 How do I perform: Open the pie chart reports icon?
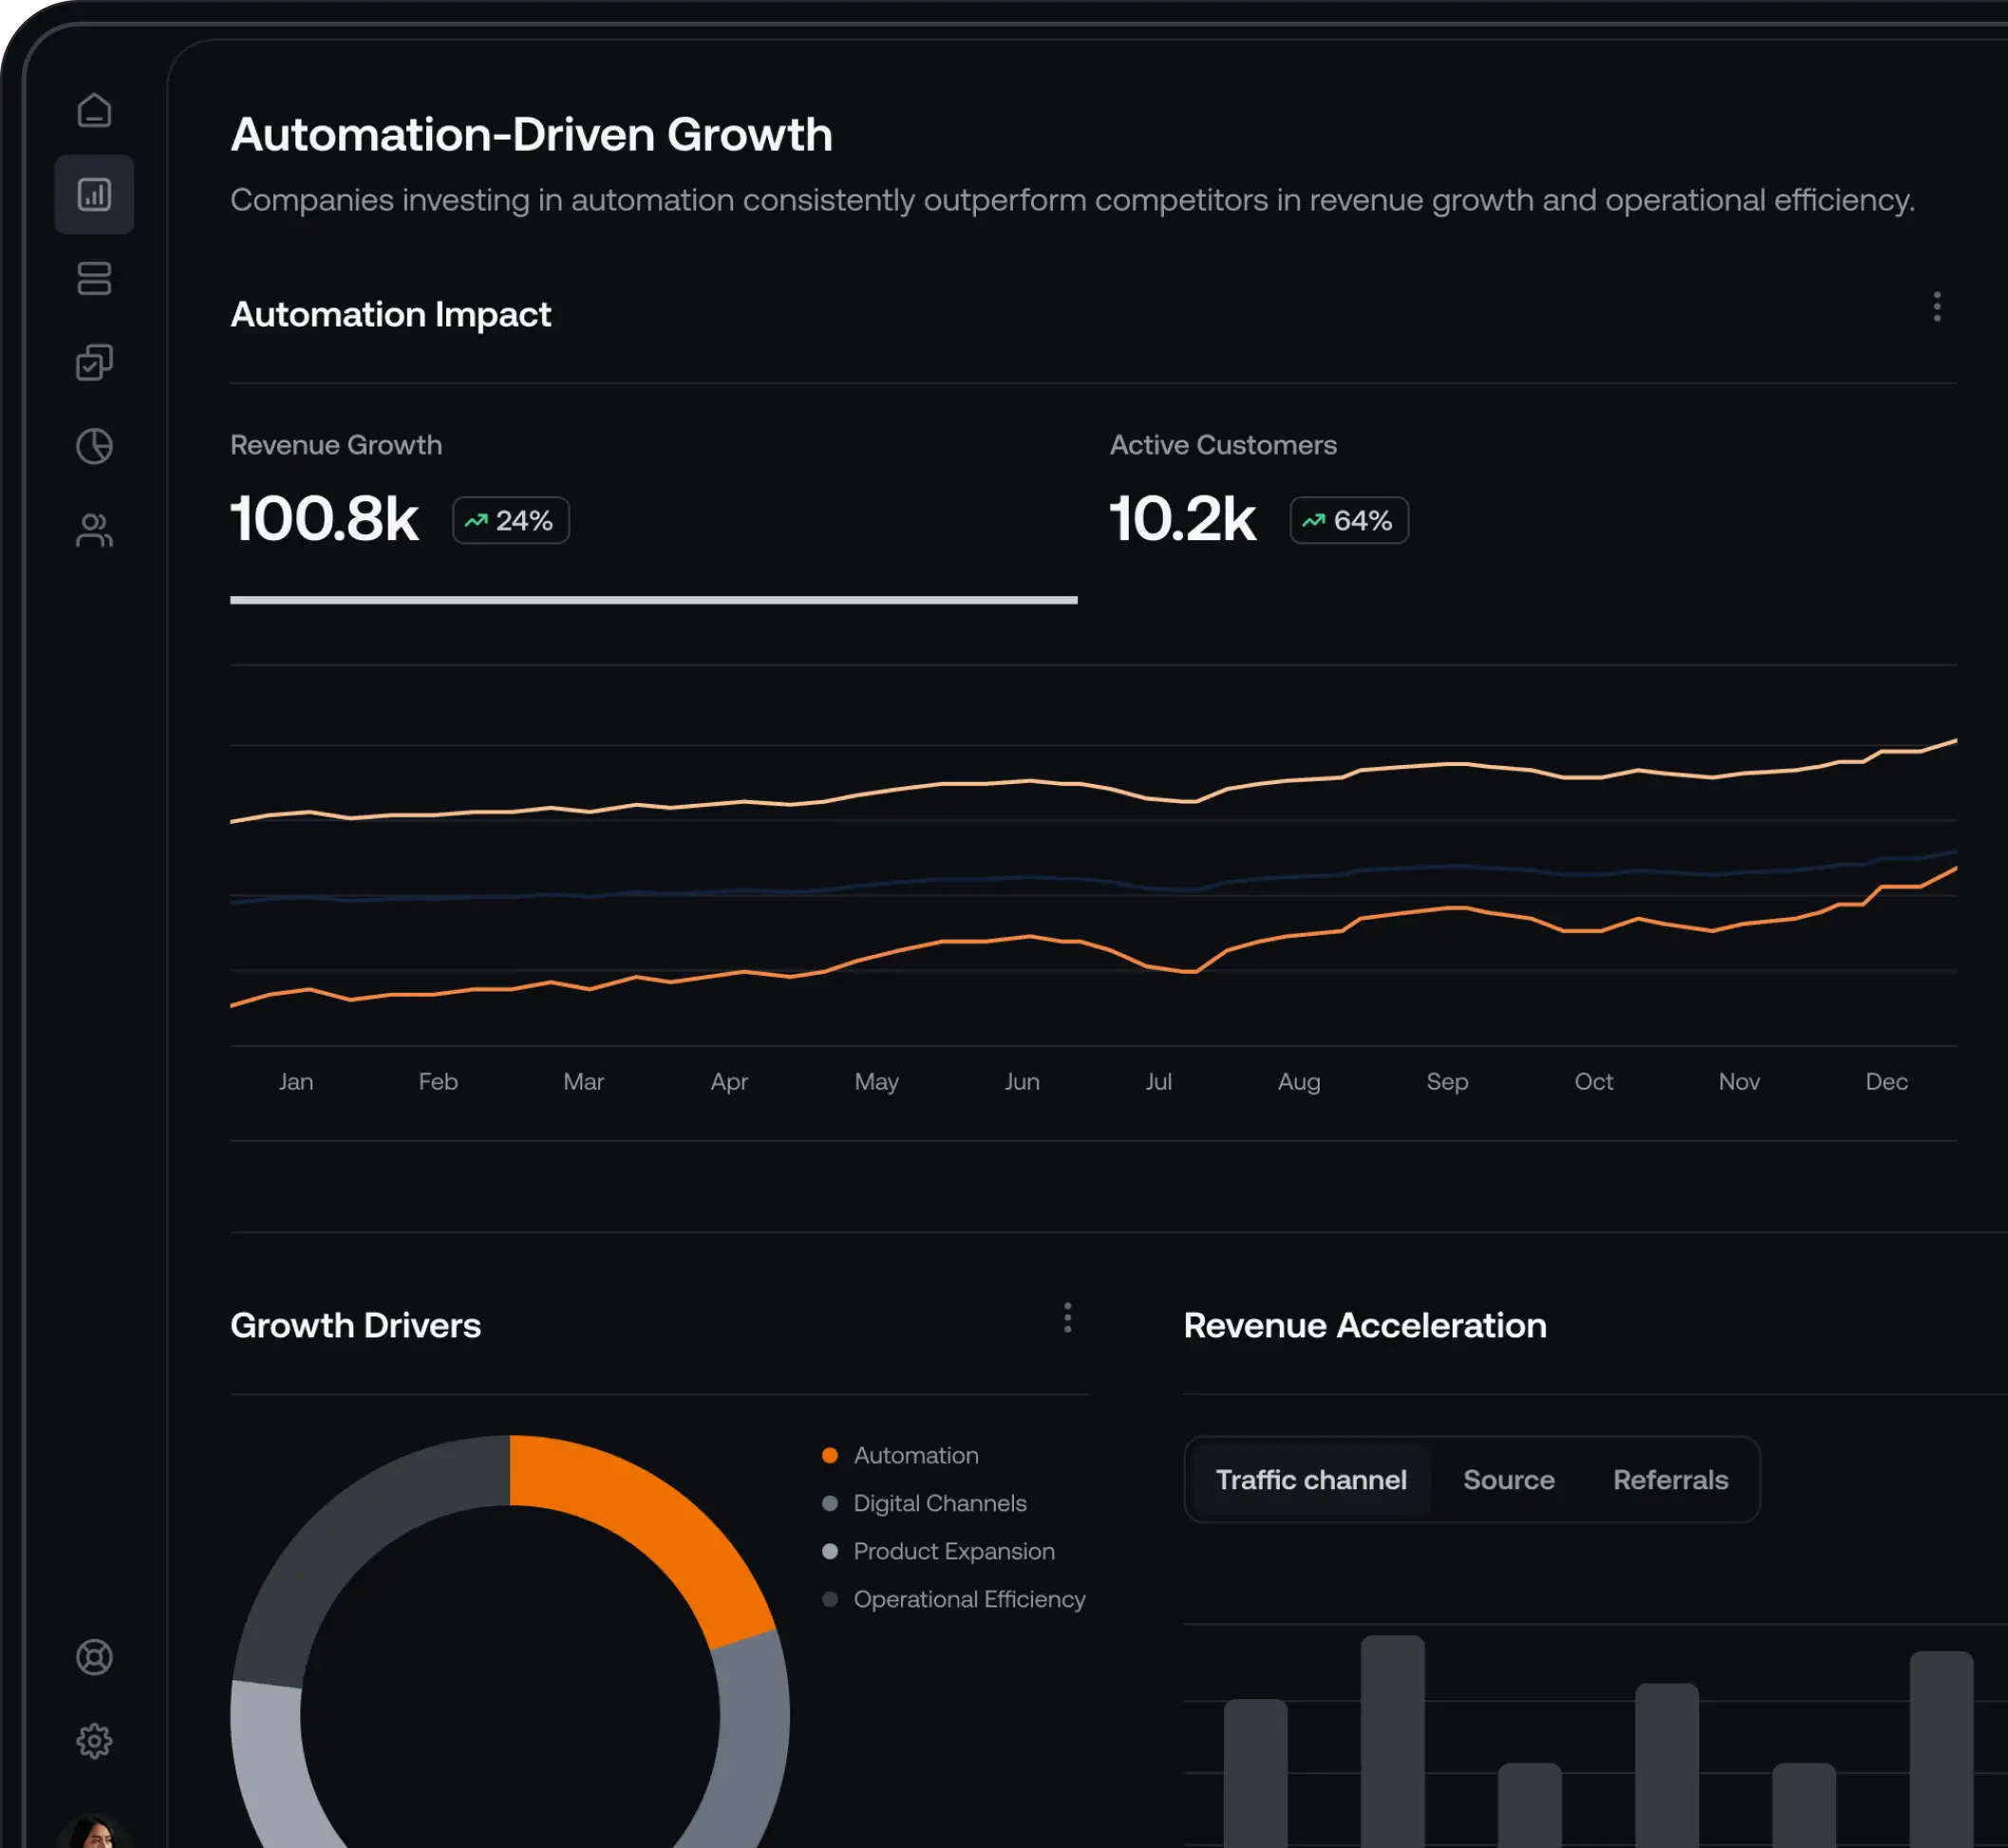click(x=94, y=446)
